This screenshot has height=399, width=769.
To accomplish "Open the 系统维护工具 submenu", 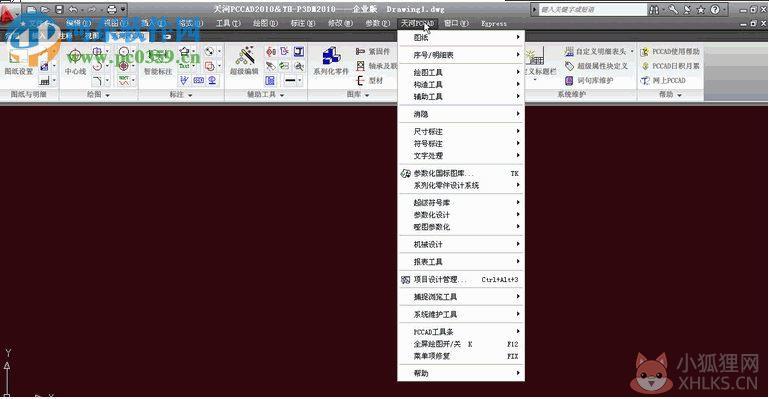I will click(461, 314).
